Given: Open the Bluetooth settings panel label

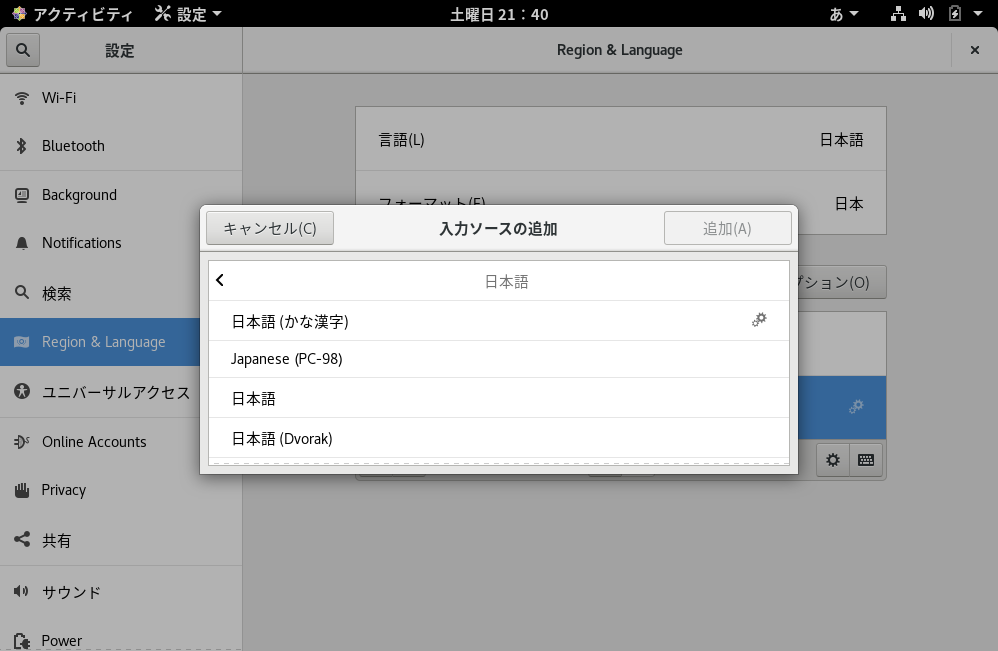Looking at the screenshot, I should tap(73, 146).
